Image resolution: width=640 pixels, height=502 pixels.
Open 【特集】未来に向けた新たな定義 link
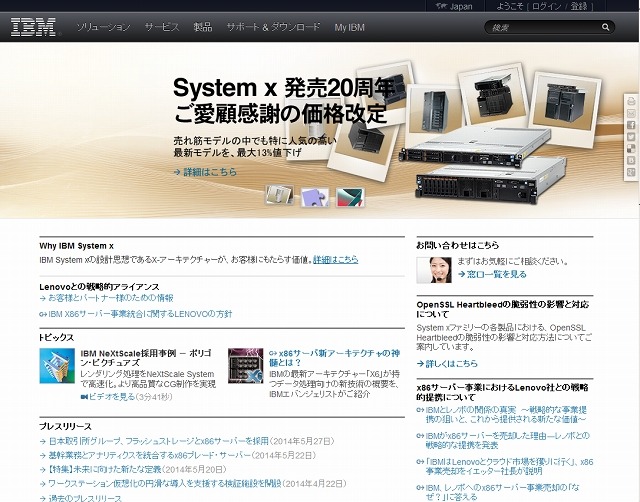[x=105, y=469]
